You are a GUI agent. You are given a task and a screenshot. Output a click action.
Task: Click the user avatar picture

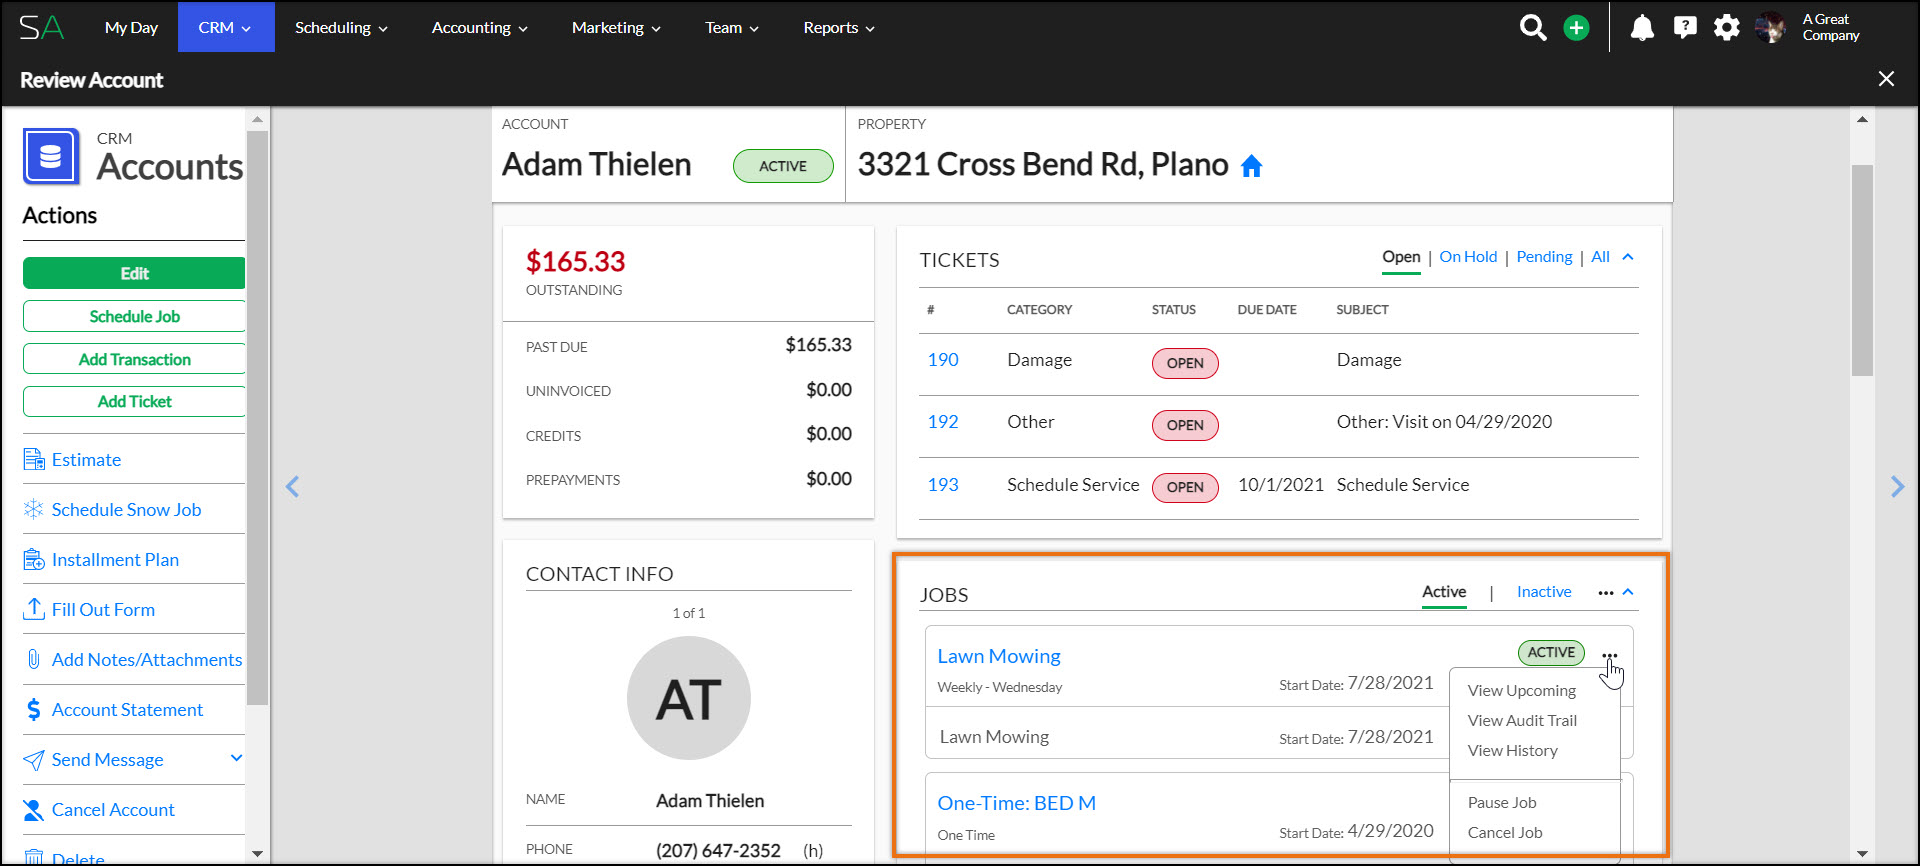point(1771,27)
